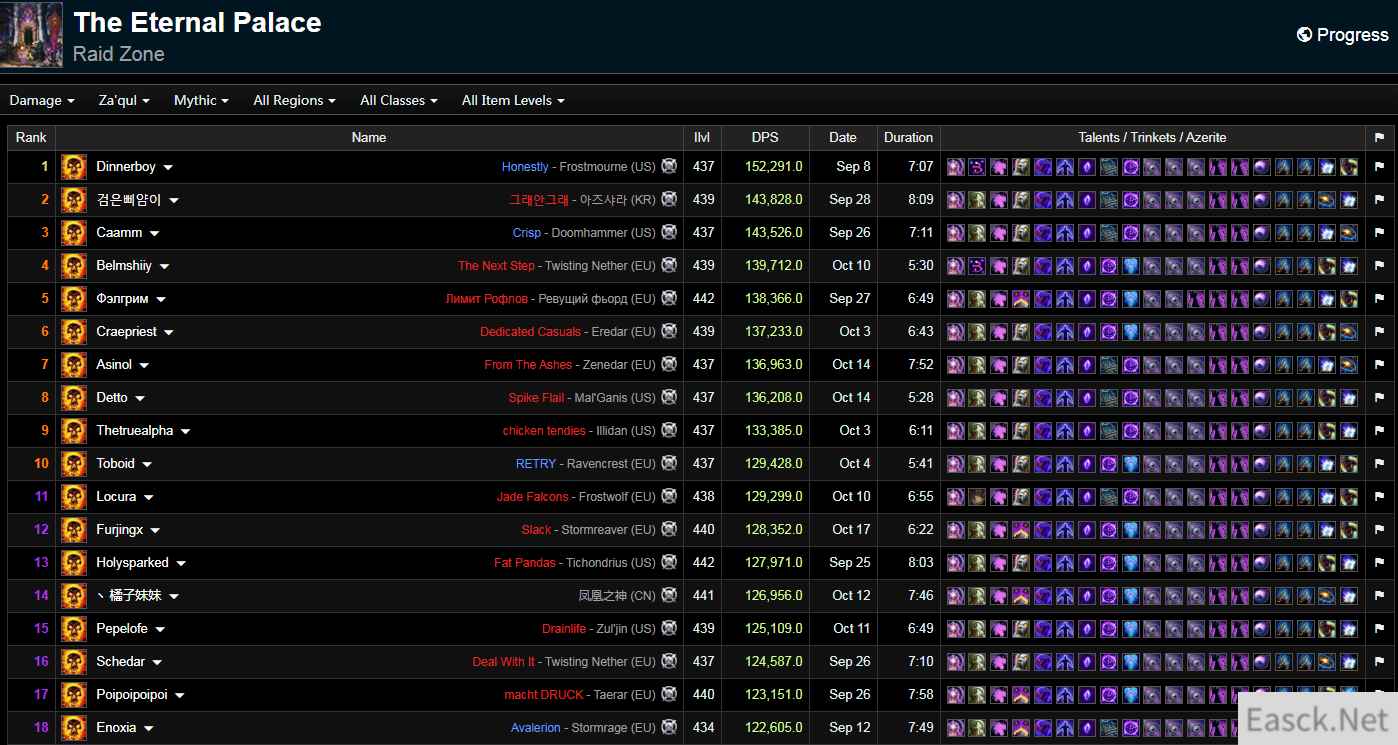
Task: Sort by the DPS column header
Action: (x=765, y=138)
